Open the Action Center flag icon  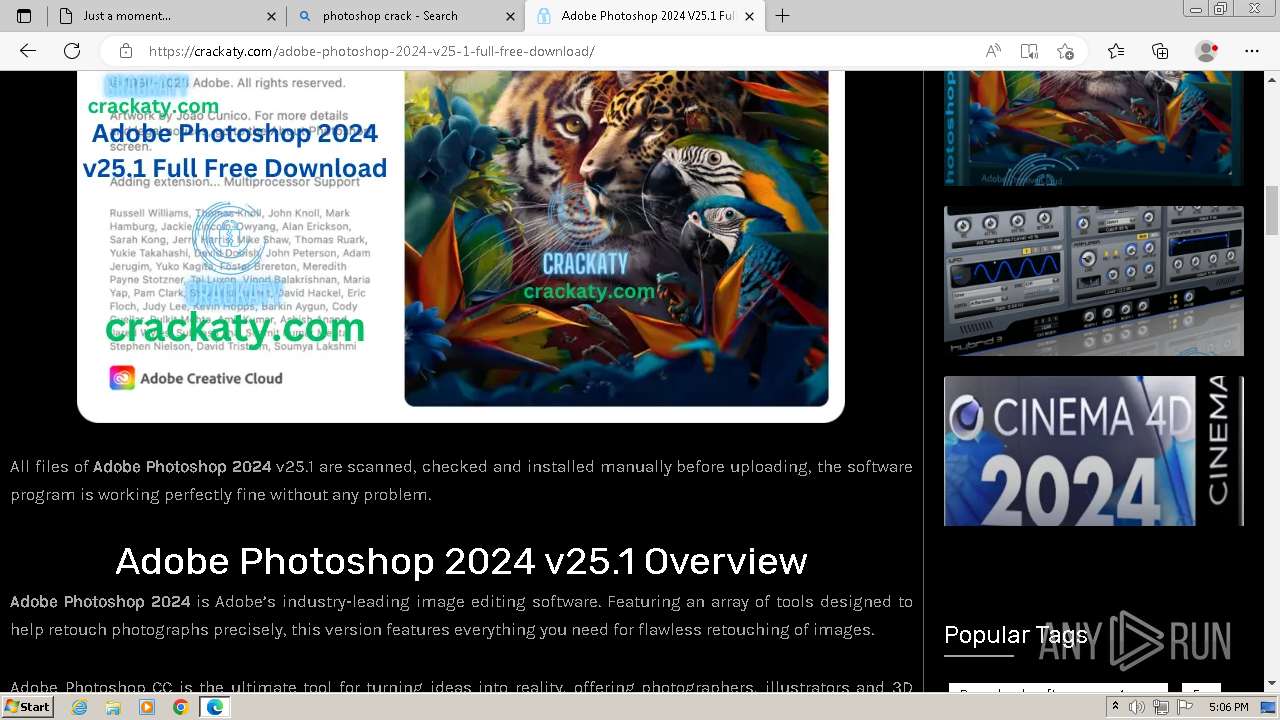tap(1184, 707)
